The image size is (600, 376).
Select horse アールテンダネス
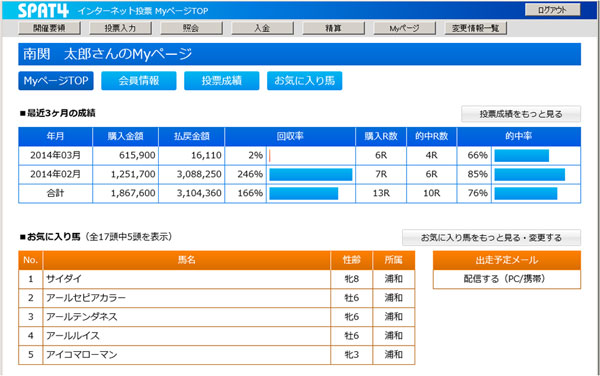[x=82, y=317]
